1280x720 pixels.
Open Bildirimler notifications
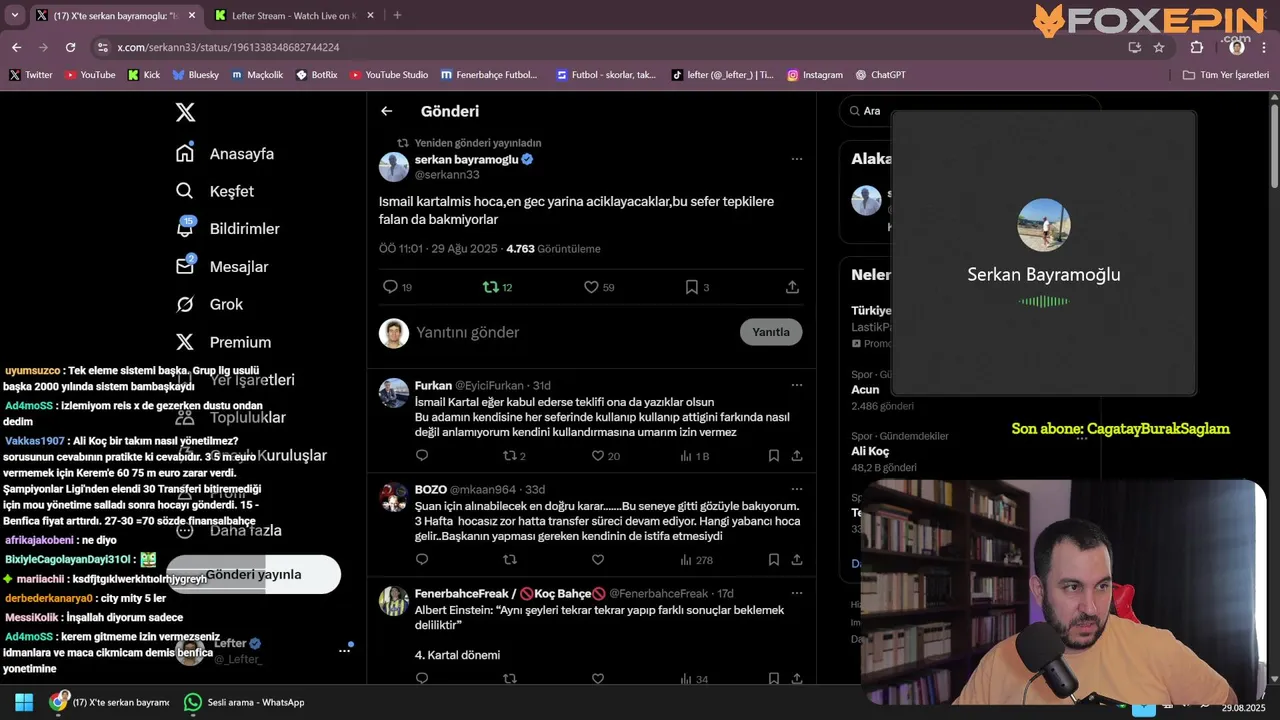pos(228,229)
